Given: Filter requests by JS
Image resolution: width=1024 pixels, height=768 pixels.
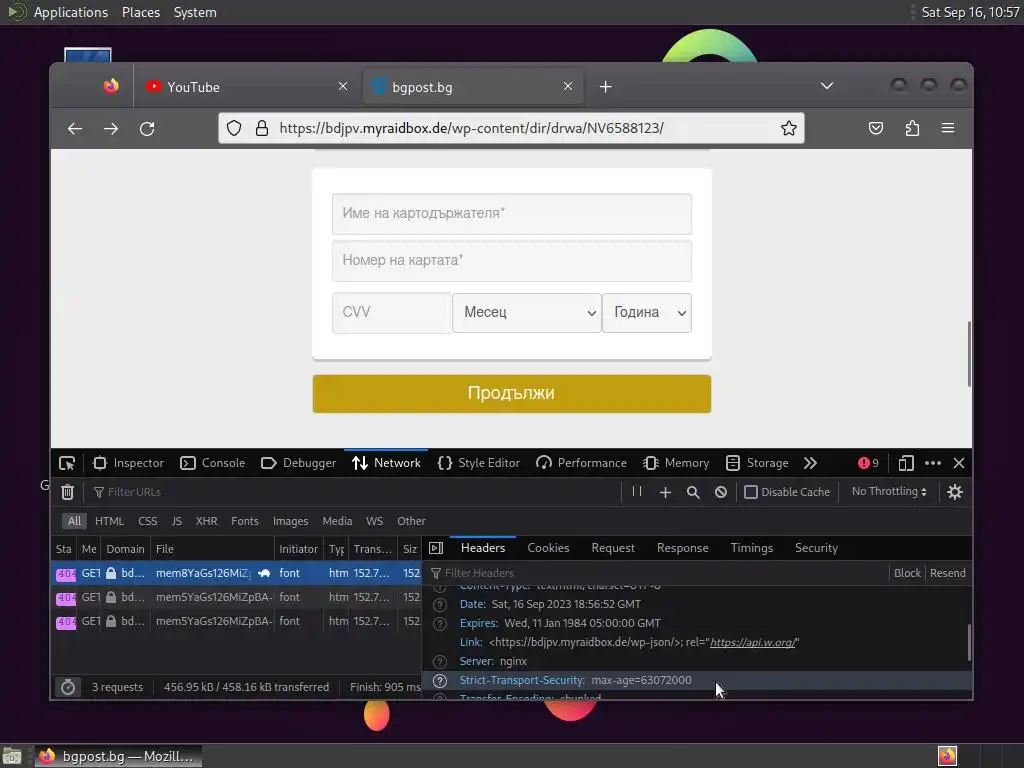Looking at the screenshot, I should coord(176,521).
